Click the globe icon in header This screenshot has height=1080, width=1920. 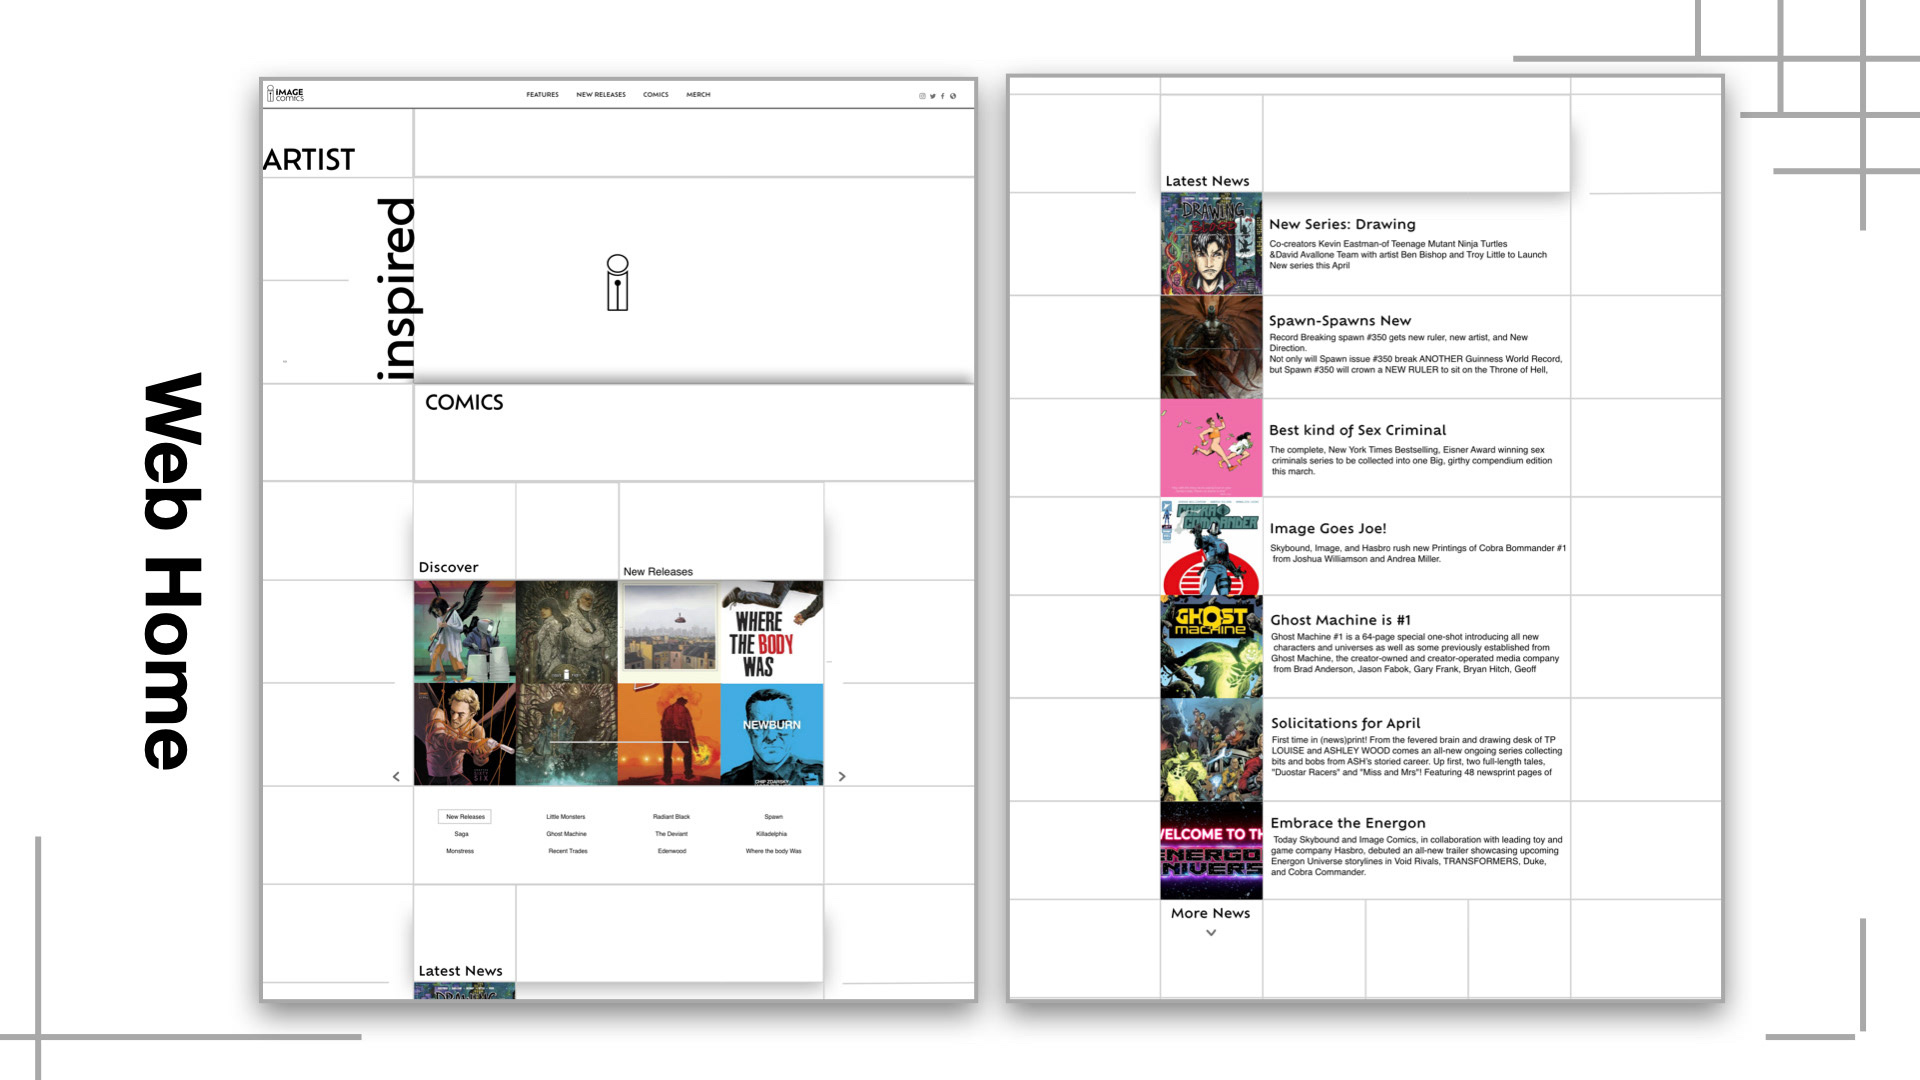(x=953, y=96)
